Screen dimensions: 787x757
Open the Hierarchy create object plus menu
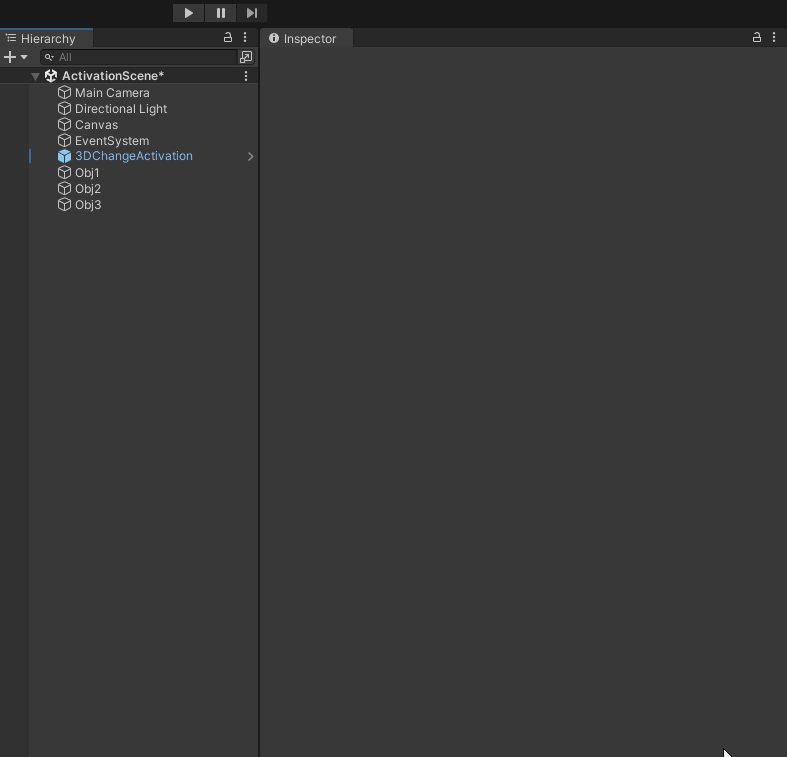point(15,57)
